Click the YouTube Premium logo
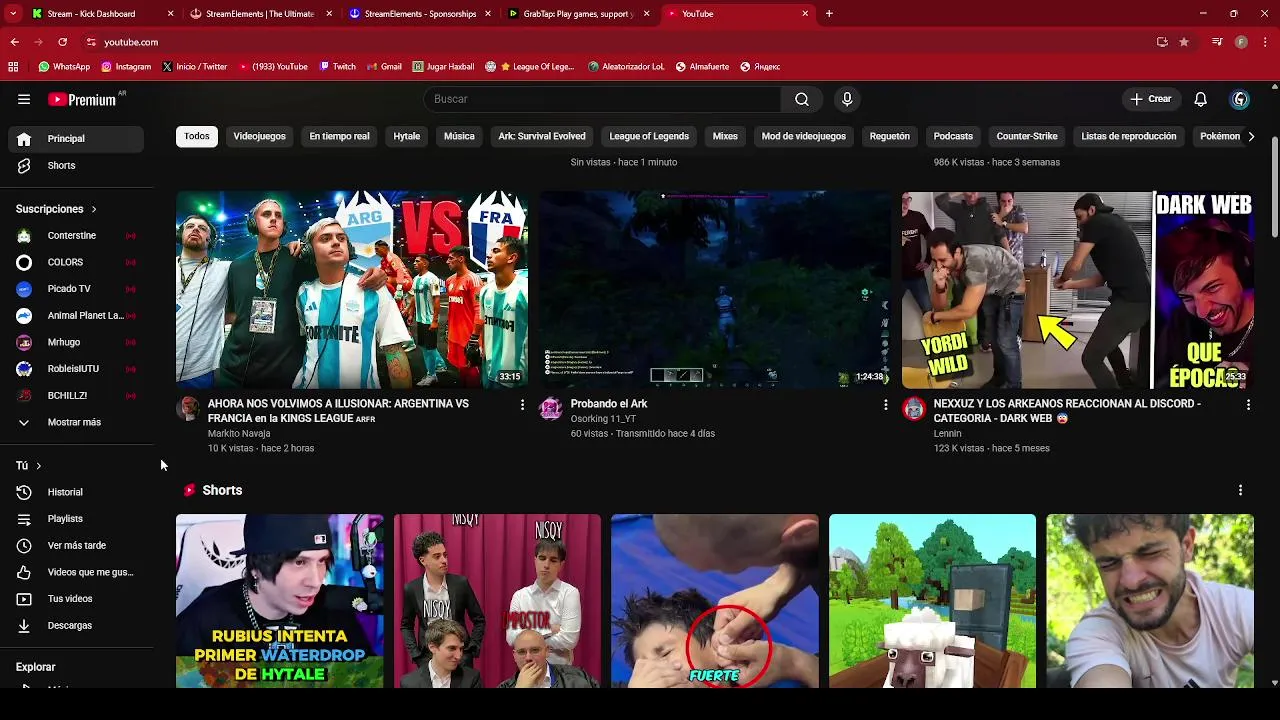The height and width of the screenshot is (720, 1280). [84, 99]
